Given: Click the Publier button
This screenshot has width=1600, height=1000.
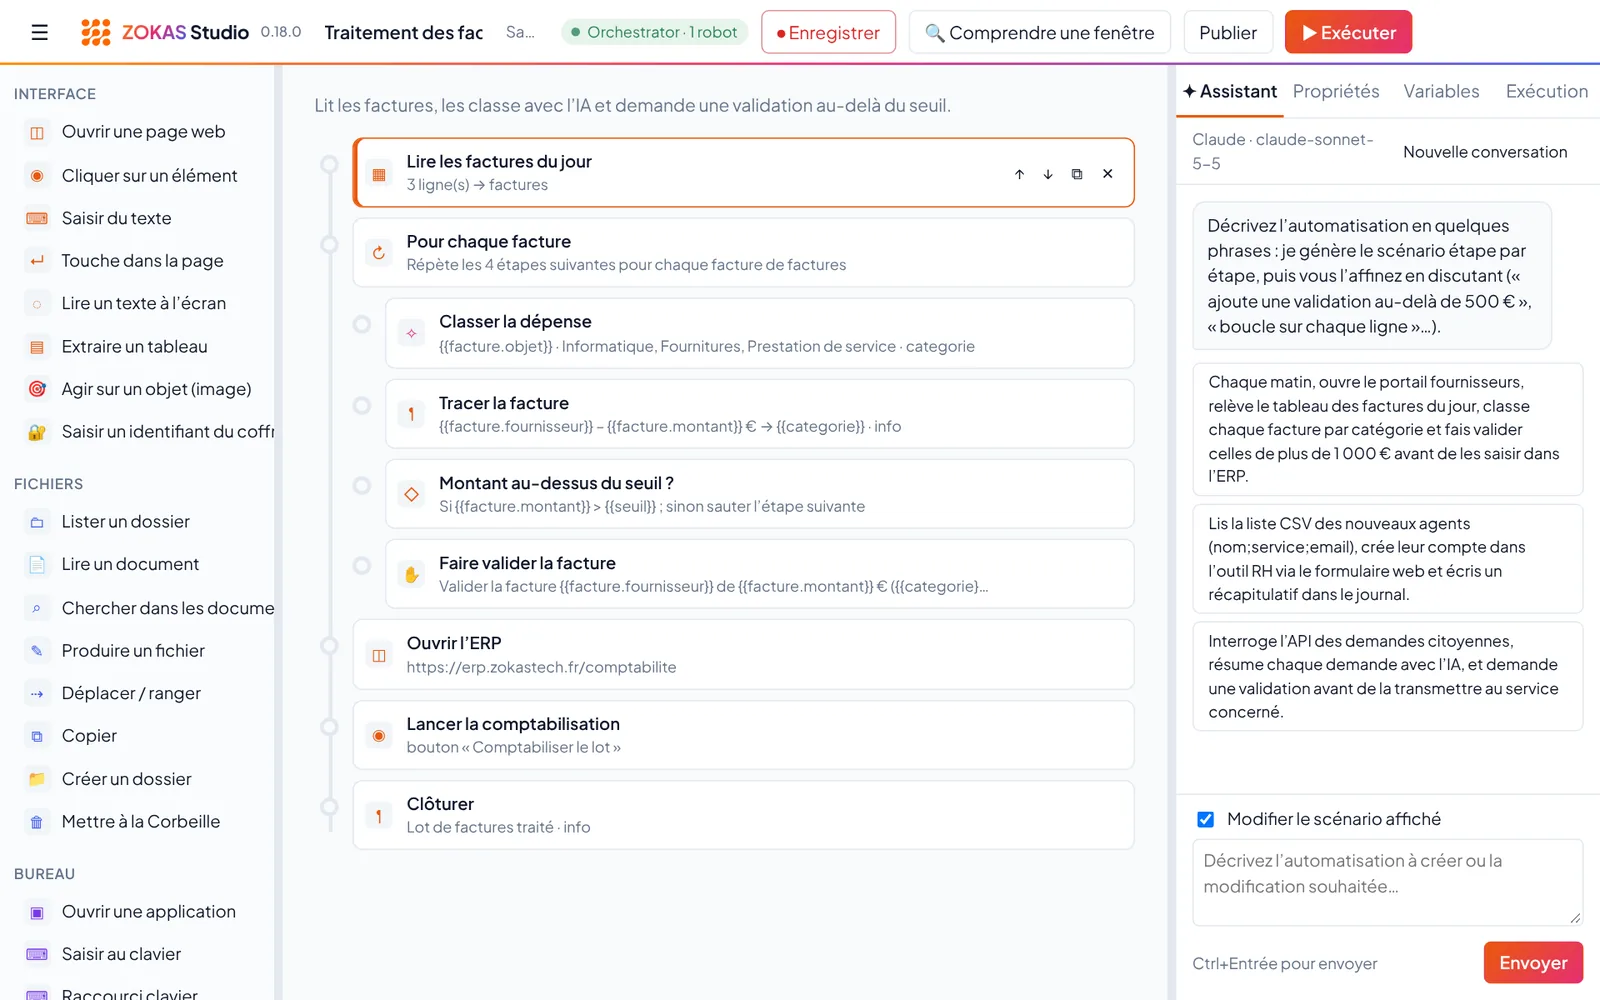Looking at the screenshot, I should tap(1228, 32).
